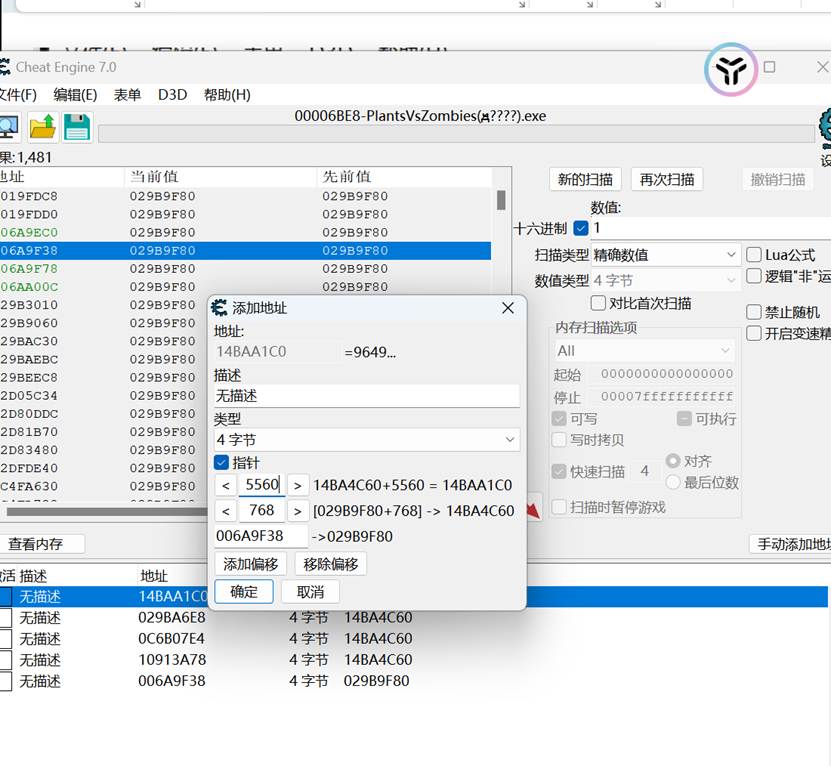Toggle active box for address 029BA6E8
831x766 pixels.
point(5,618)
